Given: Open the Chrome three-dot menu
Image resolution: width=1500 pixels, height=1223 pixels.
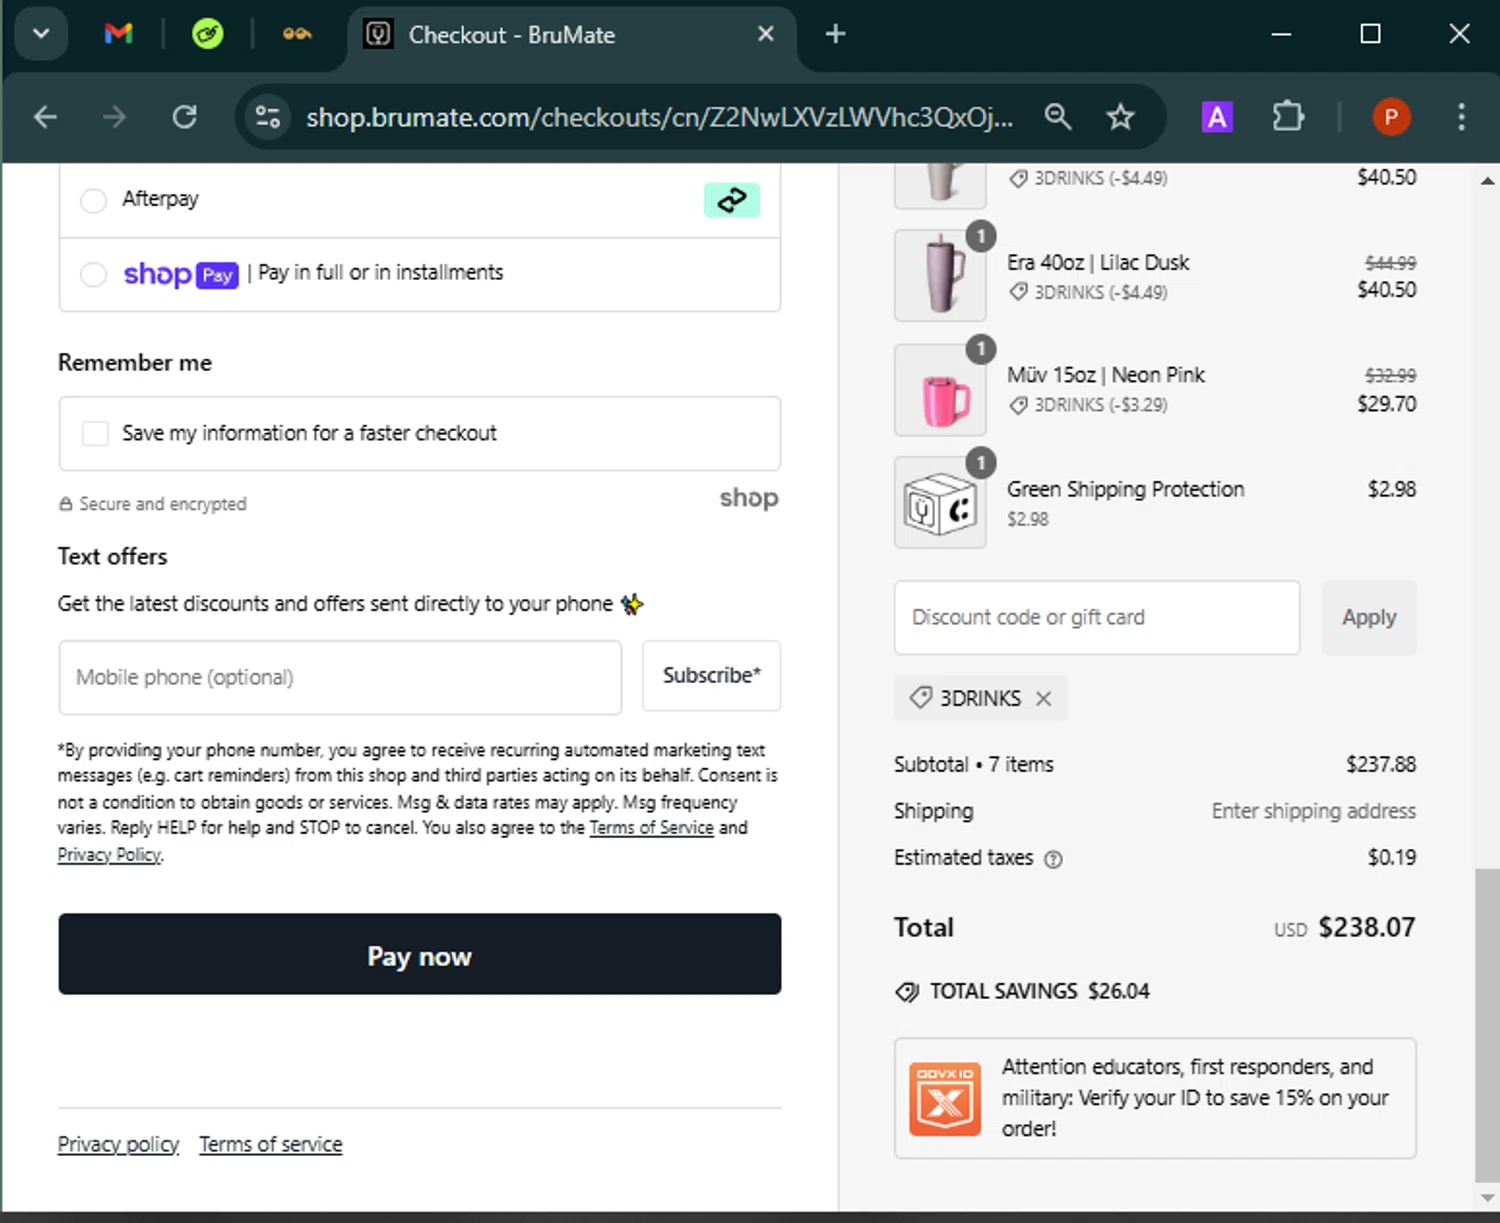Looking at the screenshot, I should [1461, 118].
